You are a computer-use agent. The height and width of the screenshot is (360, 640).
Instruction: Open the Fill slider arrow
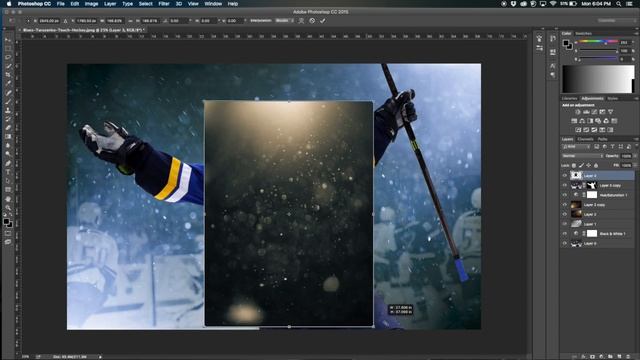pos(634,165)
